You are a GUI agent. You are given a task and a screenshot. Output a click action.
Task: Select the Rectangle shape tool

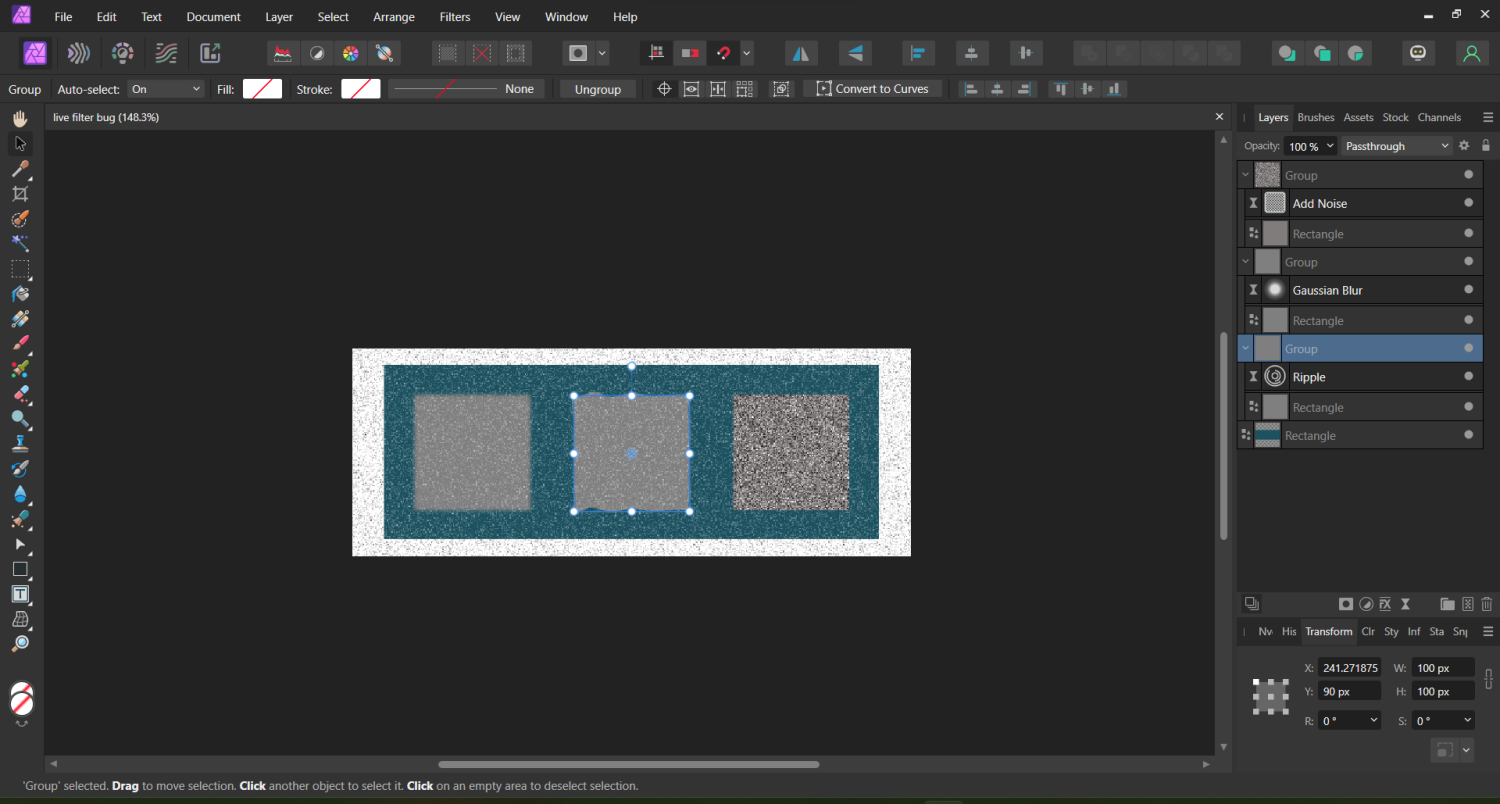pos(20,569)
